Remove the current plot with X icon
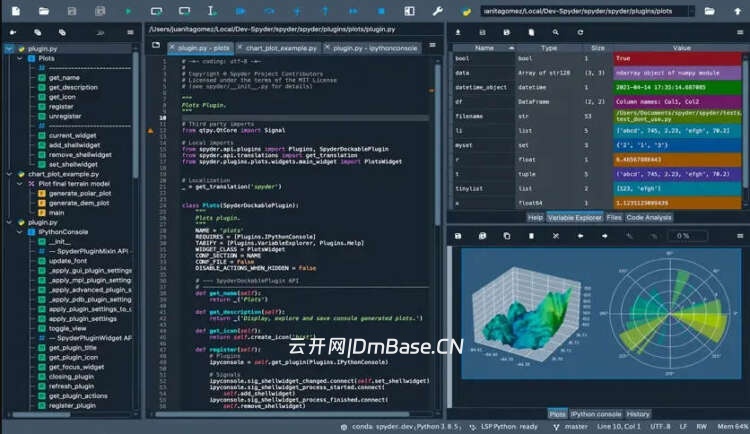 pos(555,236)
